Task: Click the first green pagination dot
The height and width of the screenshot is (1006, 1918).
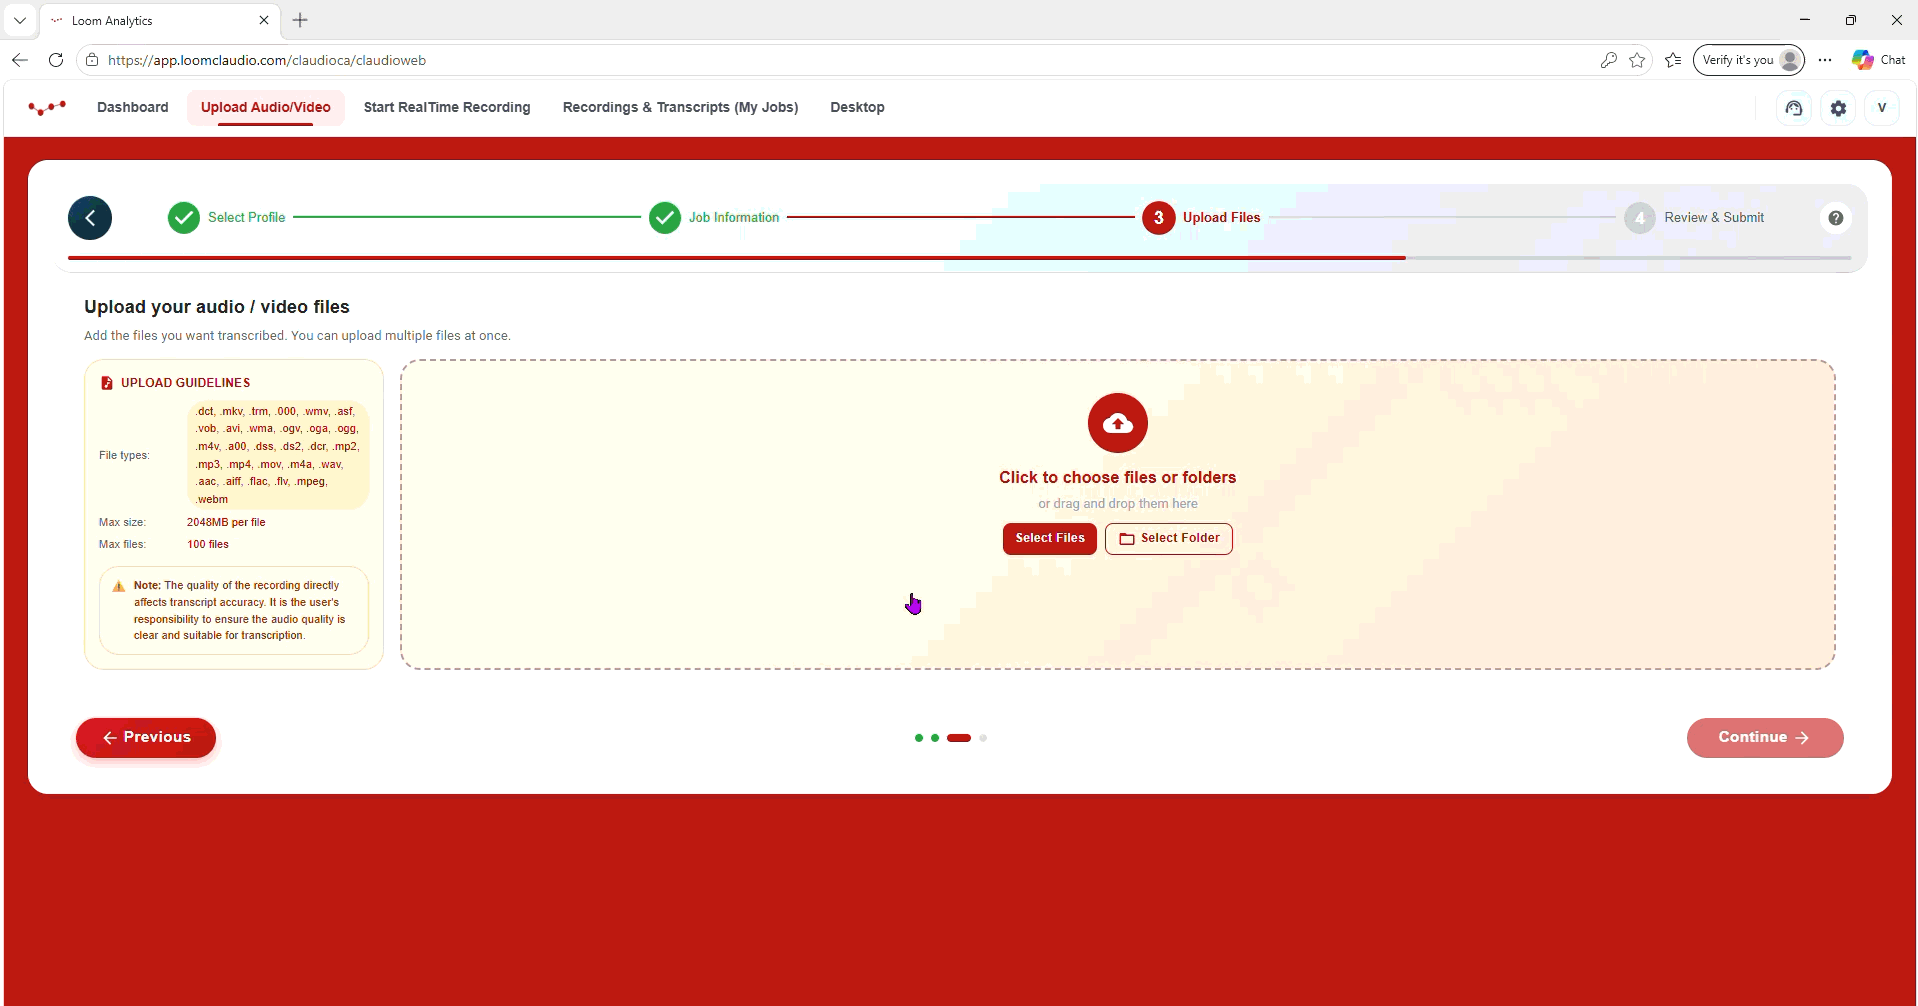Action: point(919,738)
